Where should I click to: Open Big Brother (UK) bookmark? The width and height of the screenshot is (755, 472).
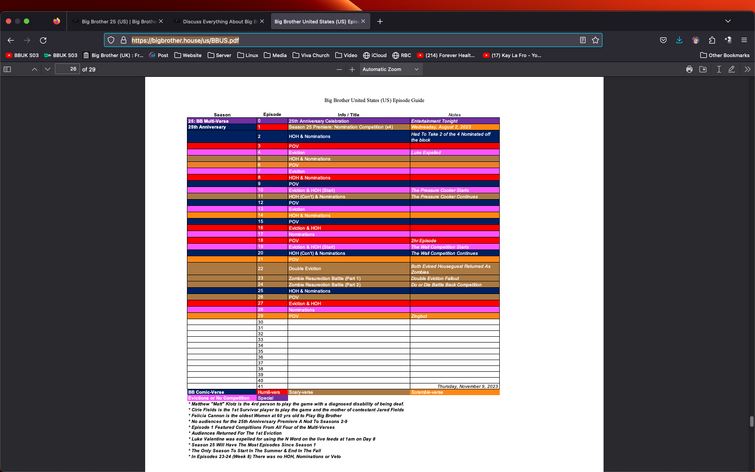point(113,55)
